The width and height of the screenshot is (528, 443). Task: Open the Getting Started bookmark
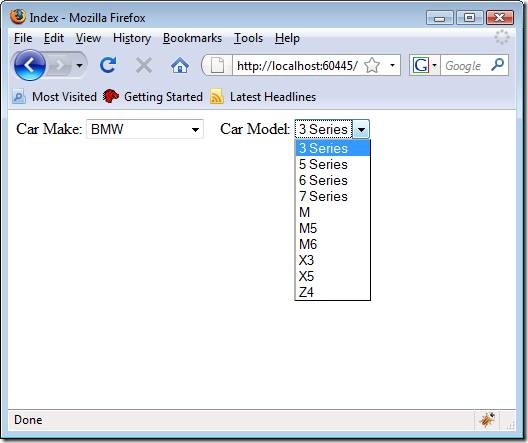click(153, 97)
